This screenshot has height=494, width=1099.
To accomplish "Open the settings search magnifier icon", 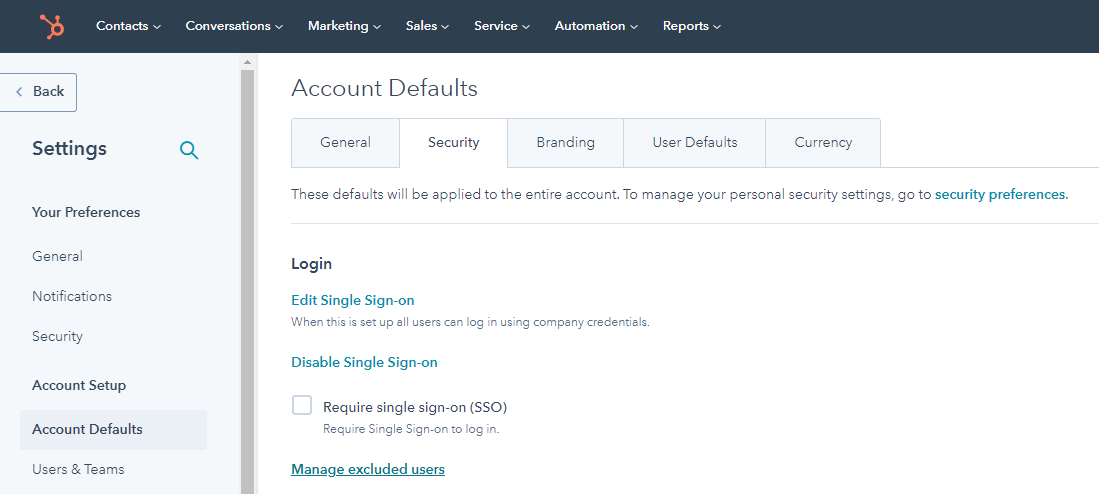I will point(189,150).
